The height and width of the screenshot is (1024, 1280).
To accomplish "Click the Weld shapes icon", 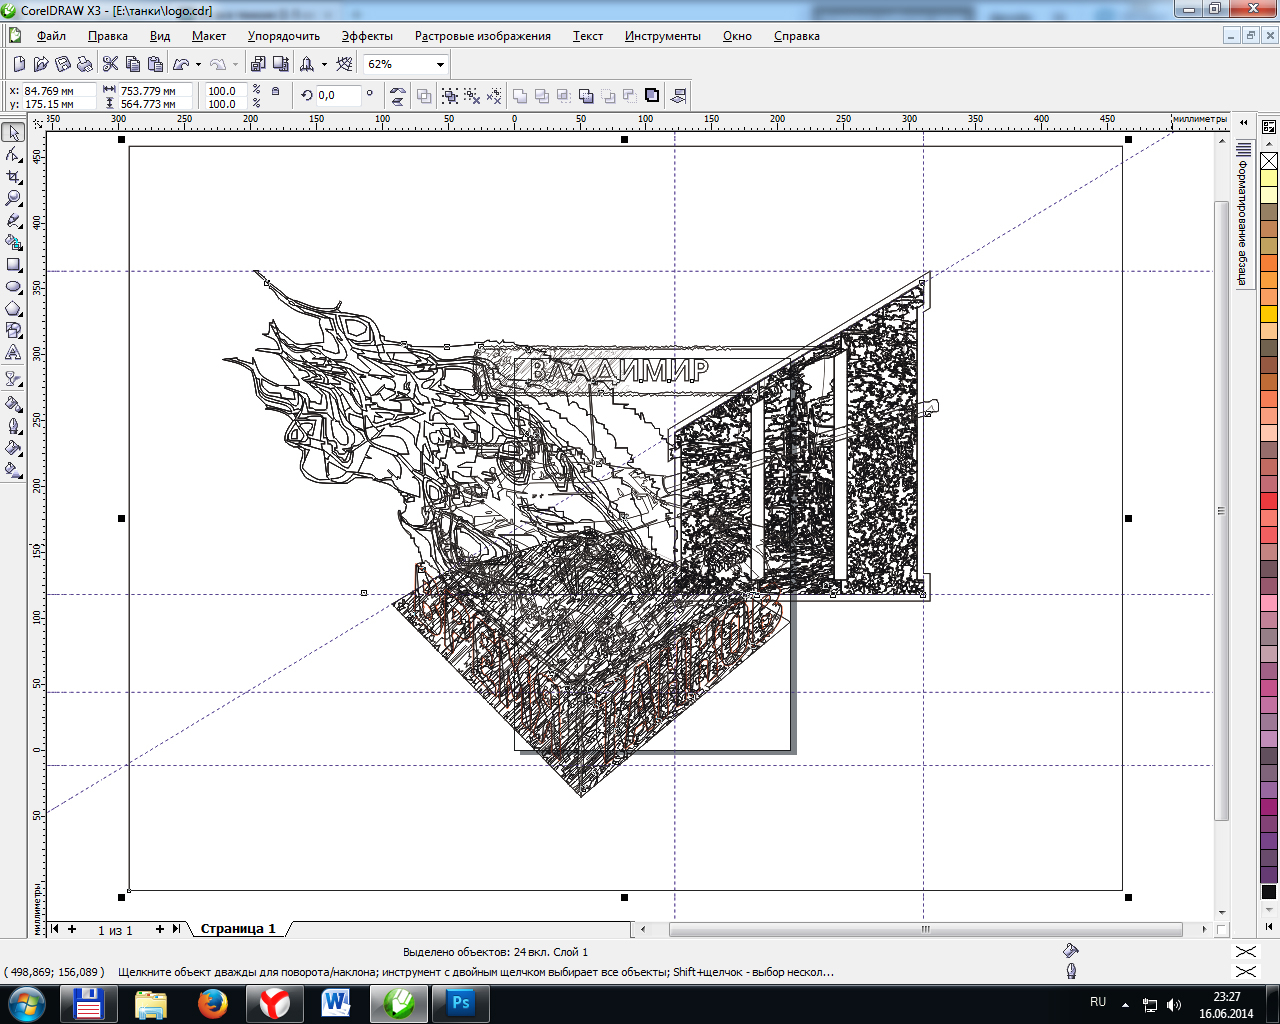I will [520, 96].
